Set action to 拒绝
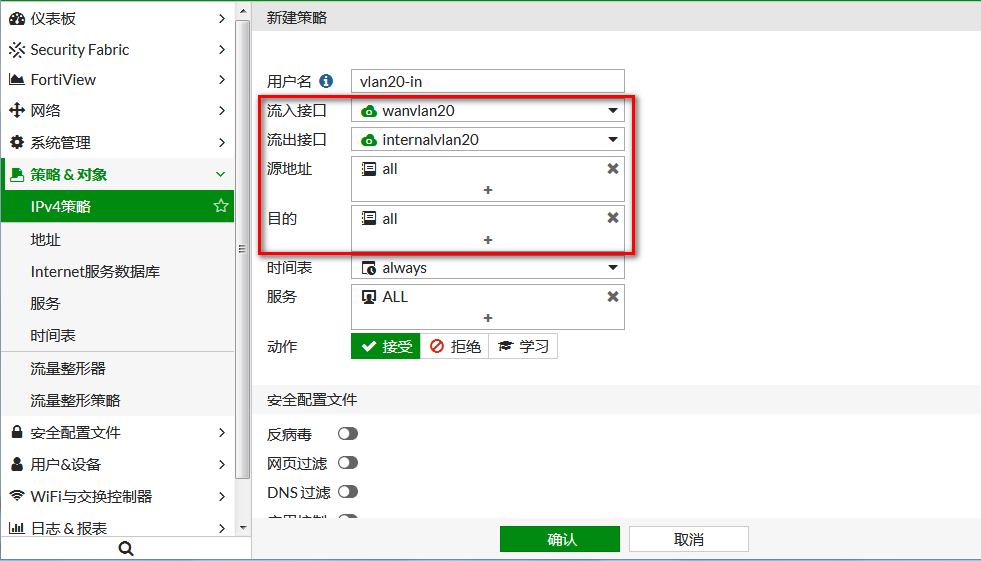The height and width of the screenshot is (561, 981). [x=454, y=346]
